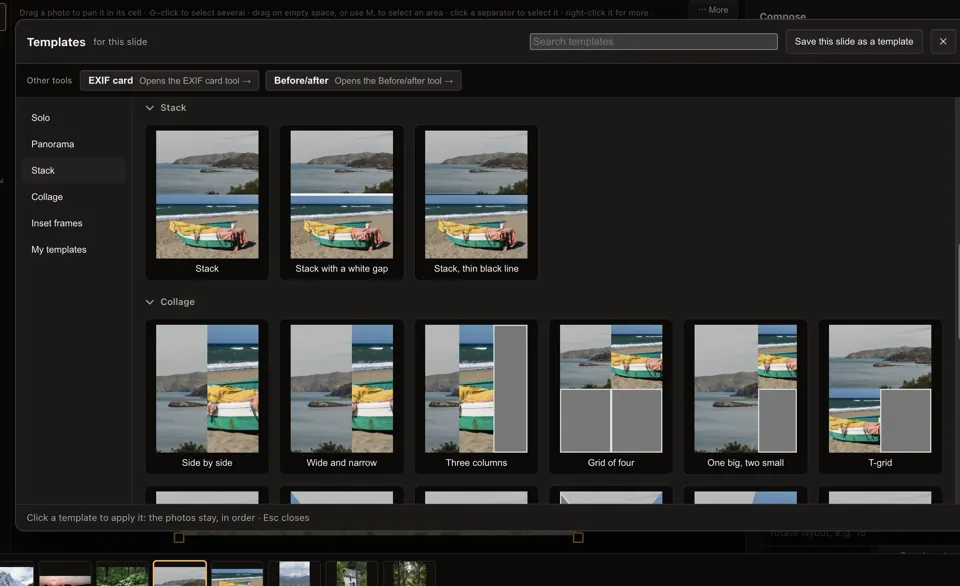Apply the T-grid template
960x586 pixels.
pyautogui.click(x=880, y=397)
